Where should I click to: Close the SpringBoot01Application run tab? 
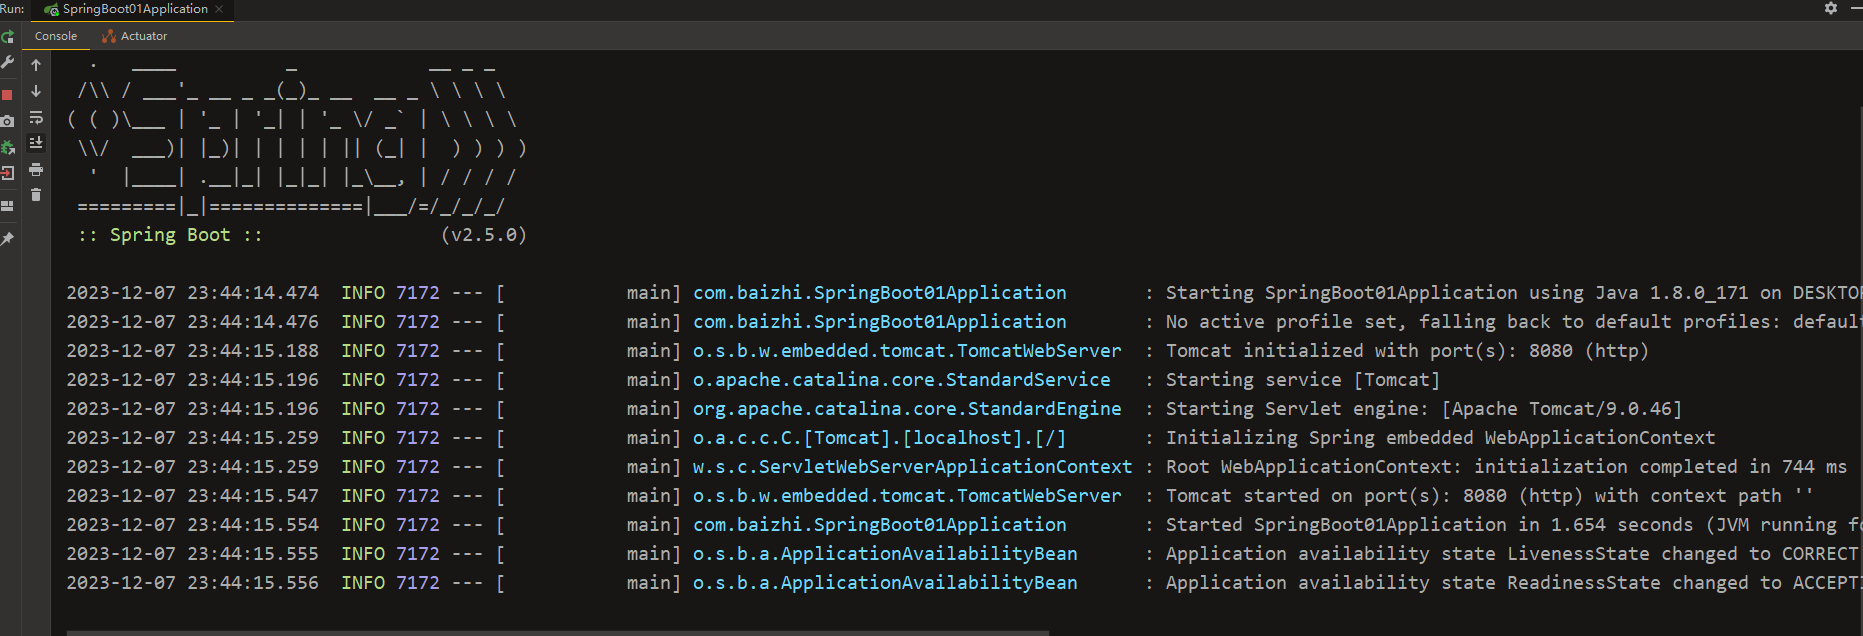(x=219, y=9)
